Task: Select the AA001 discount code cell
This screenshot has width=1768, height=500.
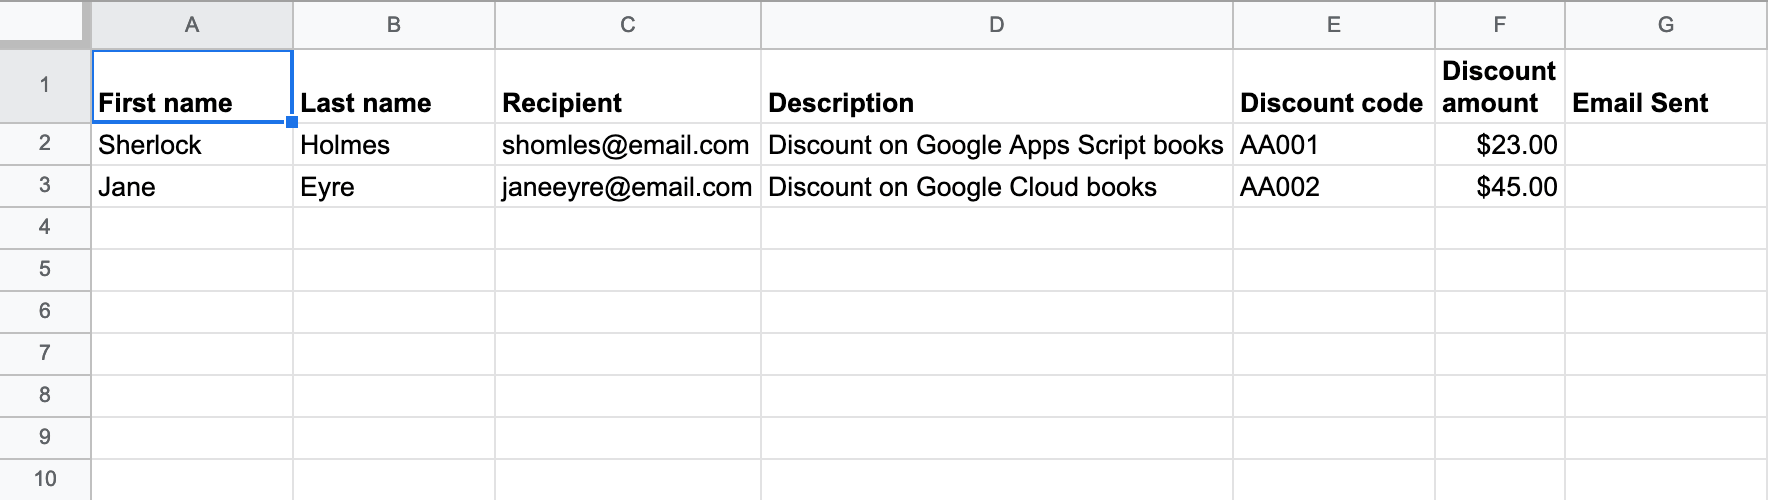Action: coord(1334,145)
